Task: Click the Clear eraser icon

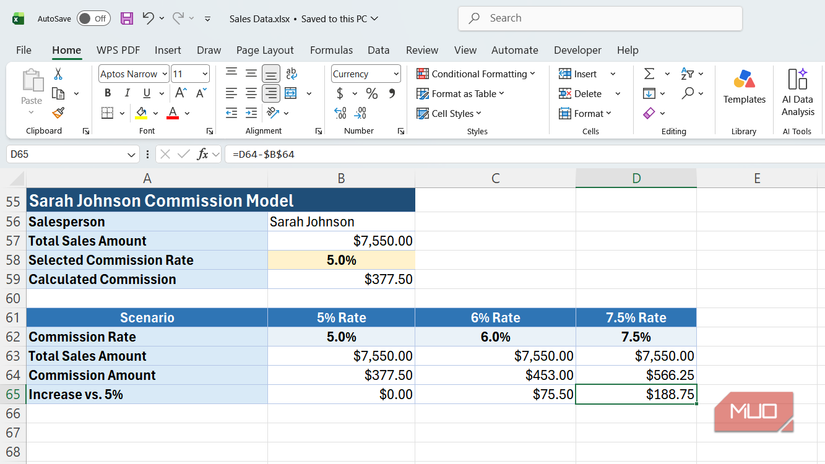Action: pos(649,113)
